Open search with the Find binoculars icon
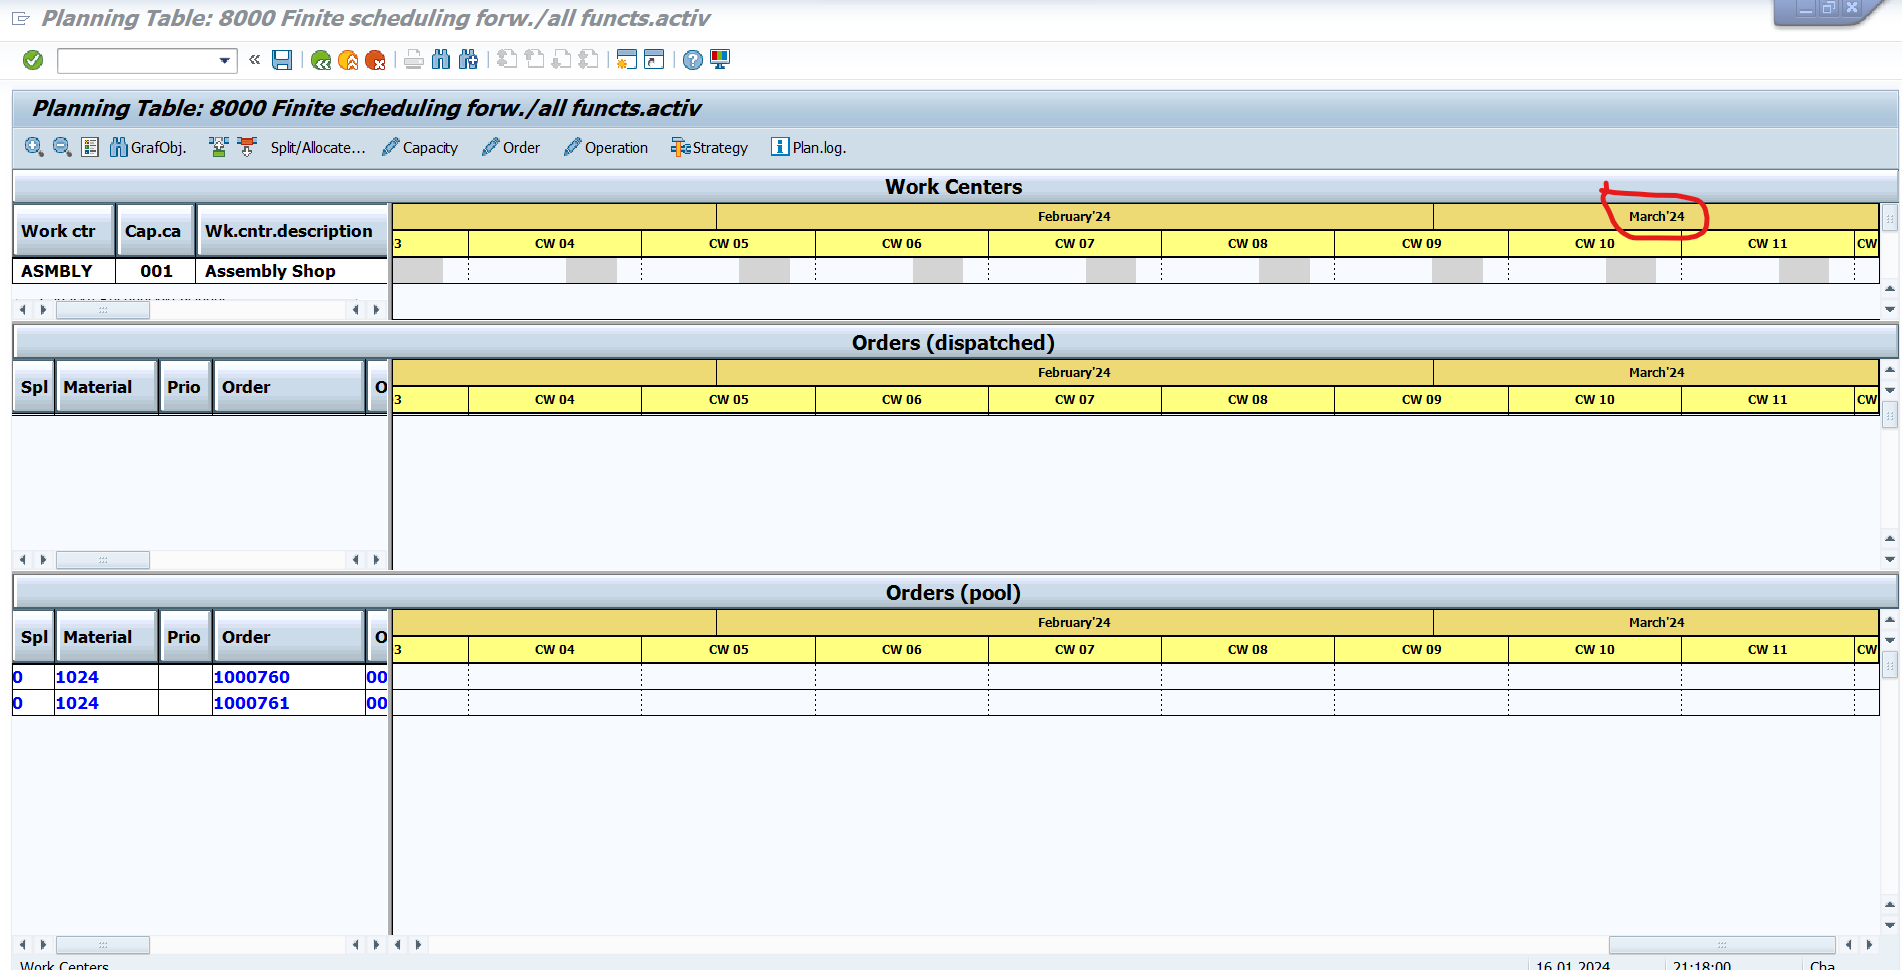 click(x=441, y=60)
